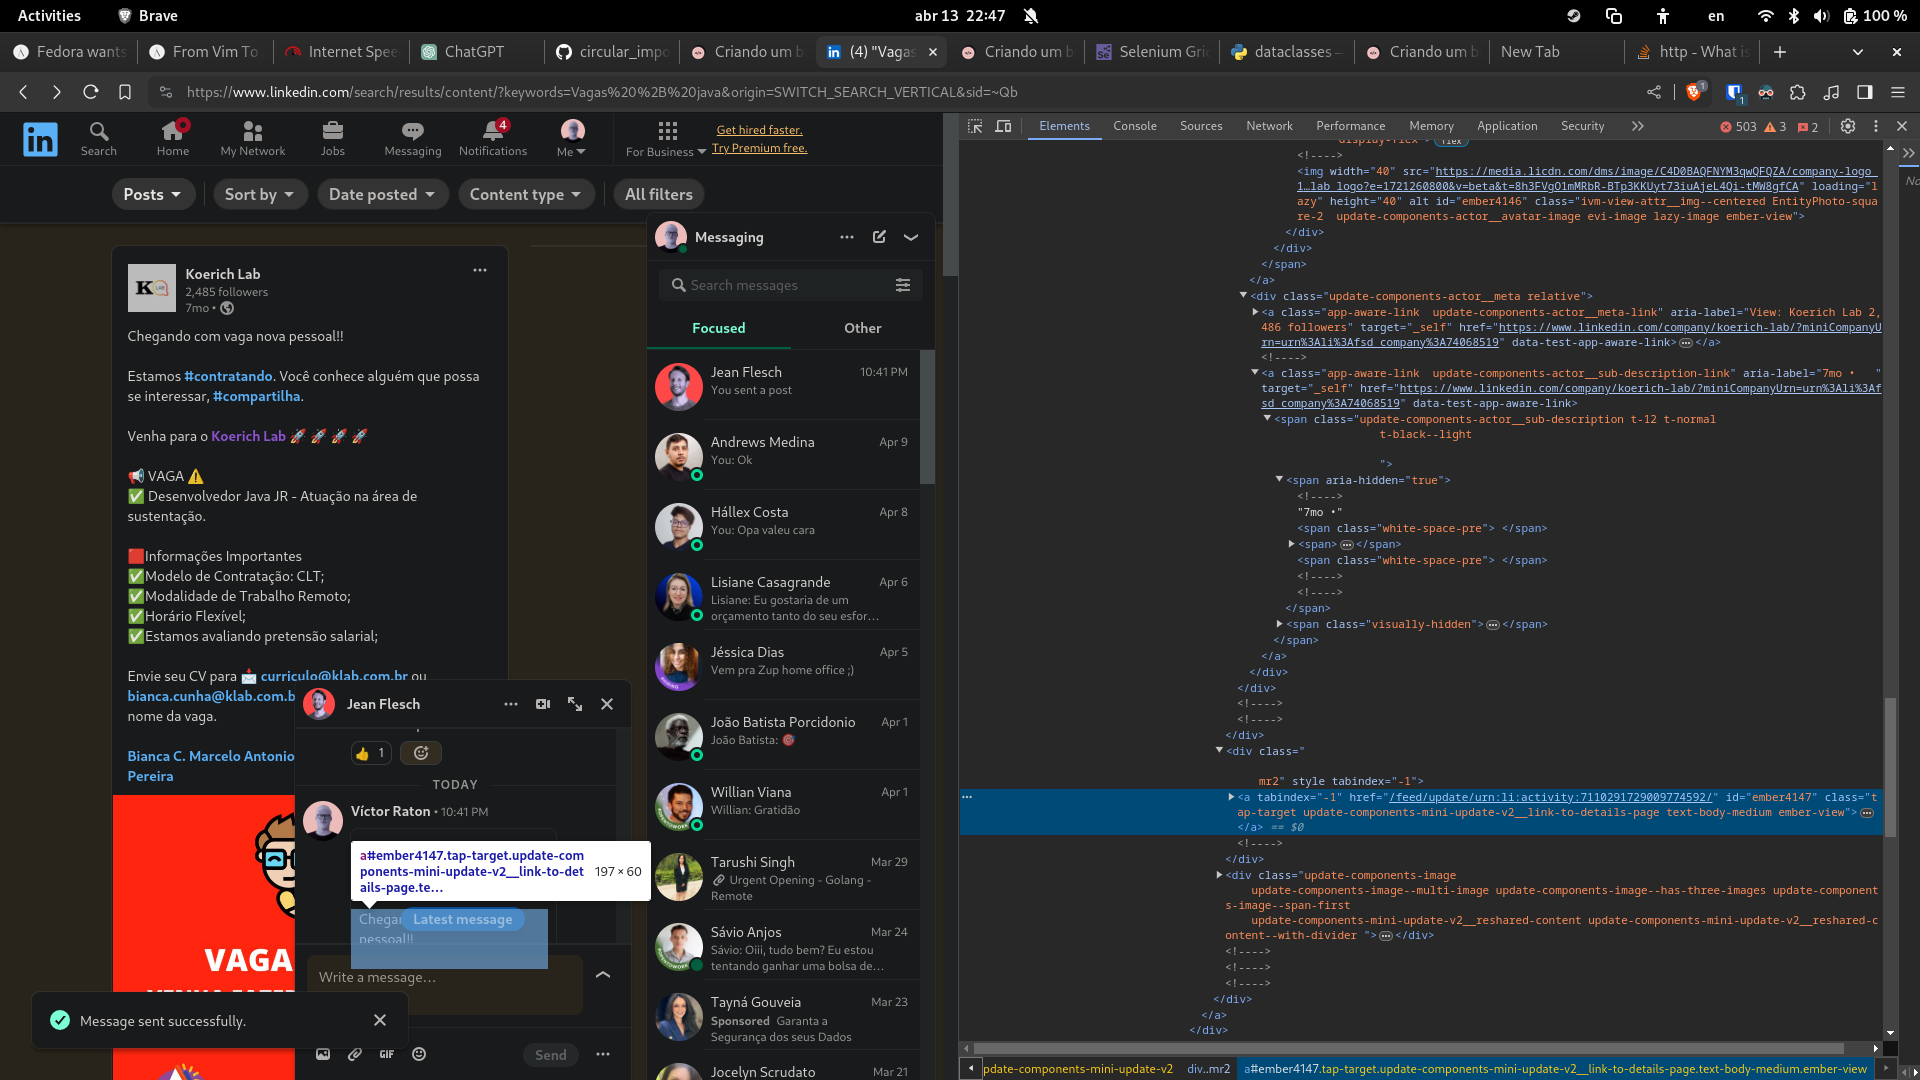
Task: Expand message compose box chevron
Action: pos(603,974)
